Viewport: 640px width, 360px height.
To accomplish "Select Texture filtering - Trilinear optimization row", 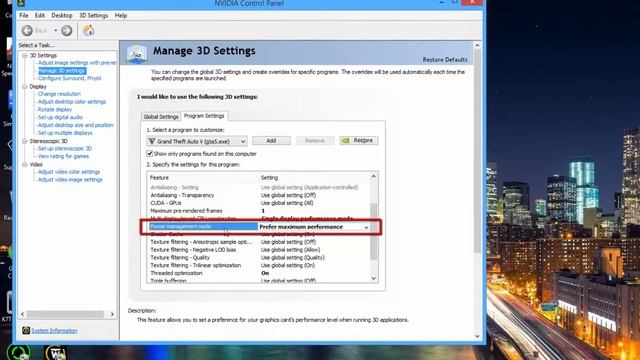I will click(x=259, y=265).
